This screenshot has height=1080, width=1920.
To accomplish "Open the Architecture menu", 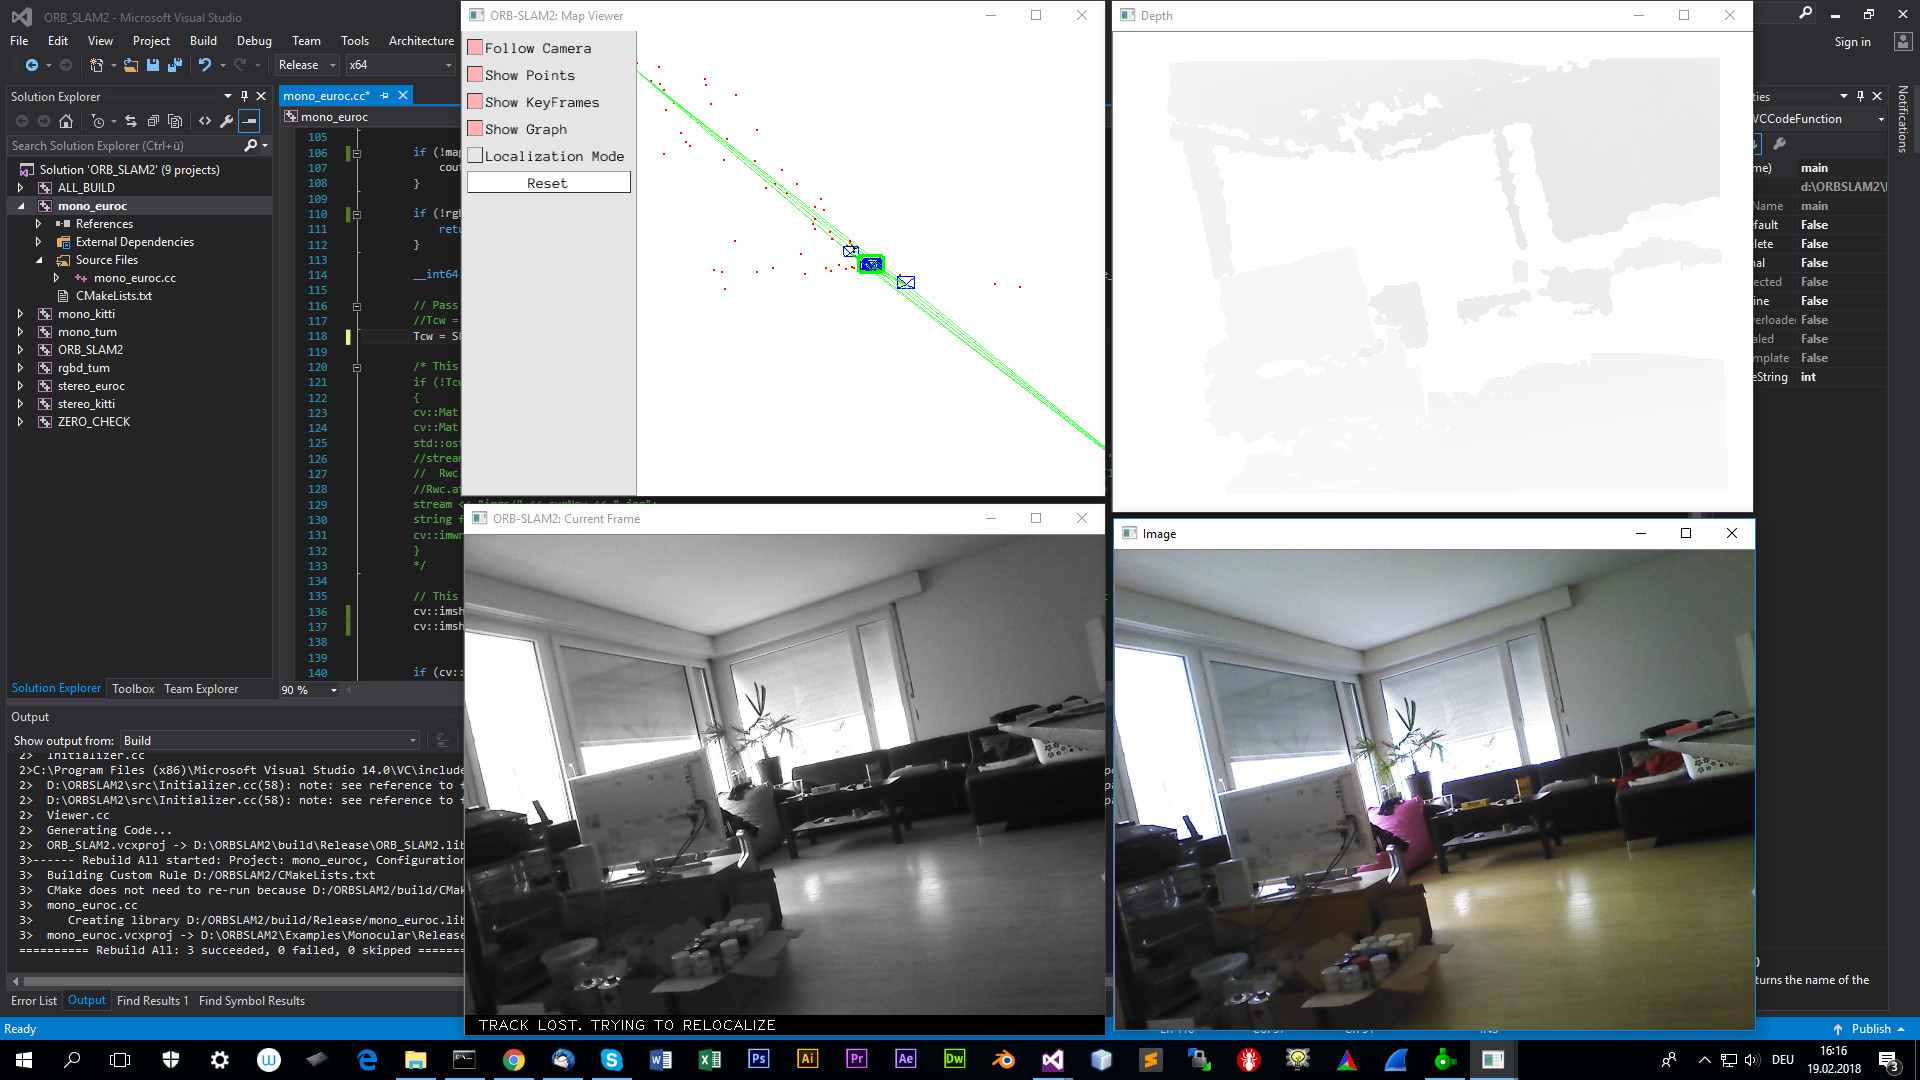I will tap(421, 41).
